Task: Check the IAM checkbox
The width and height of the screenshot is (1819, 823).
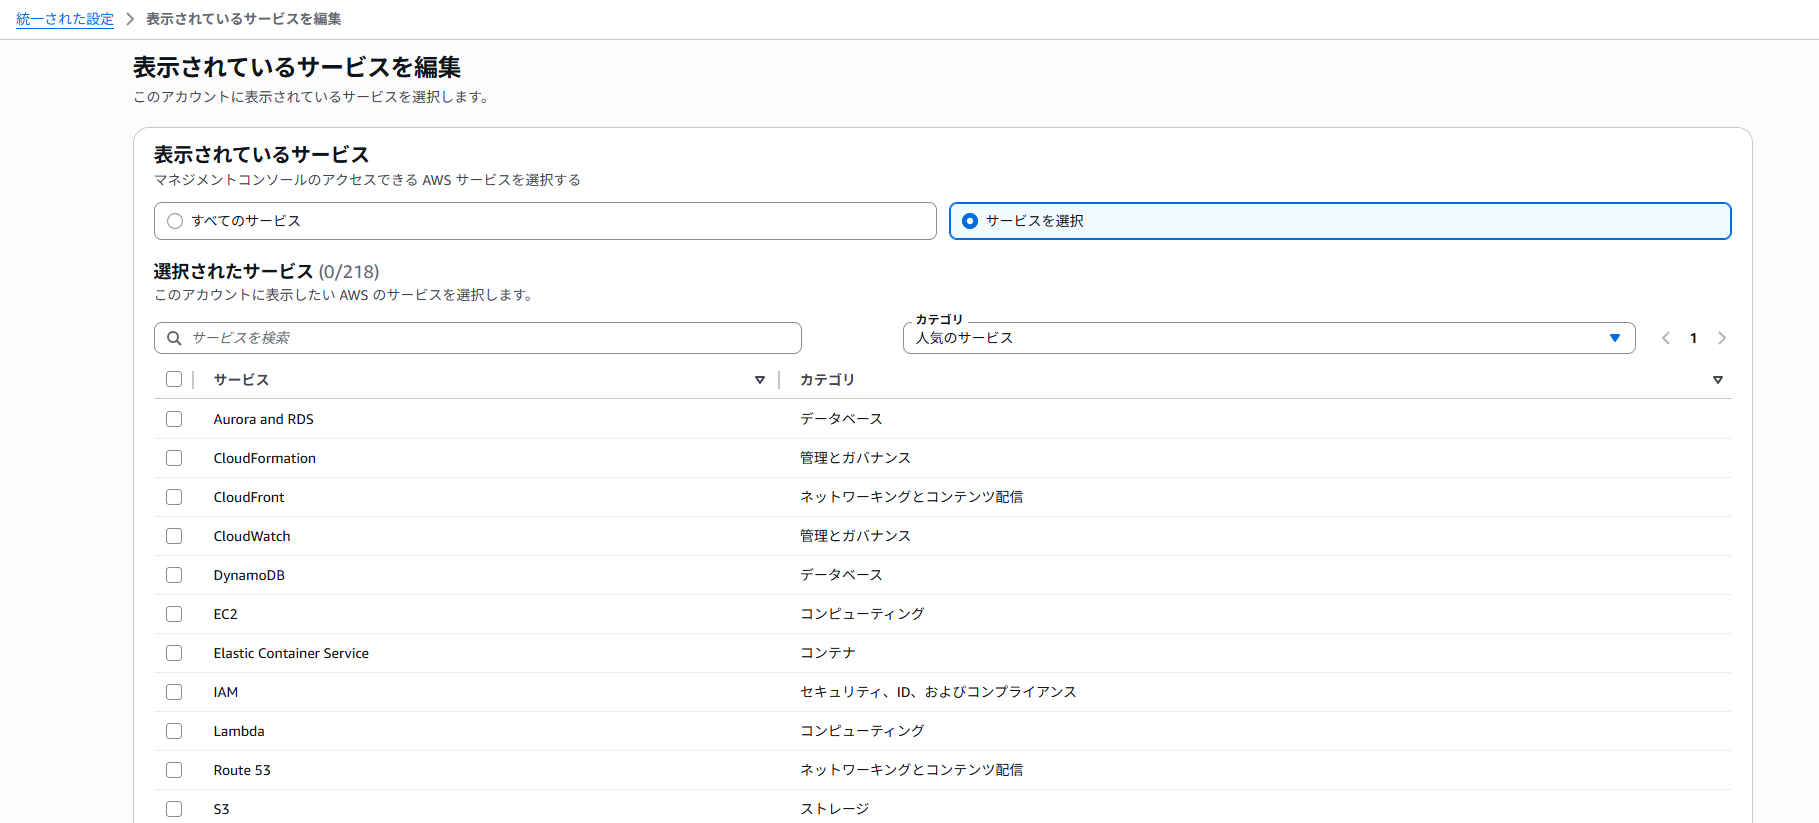Action: [174, 692]
